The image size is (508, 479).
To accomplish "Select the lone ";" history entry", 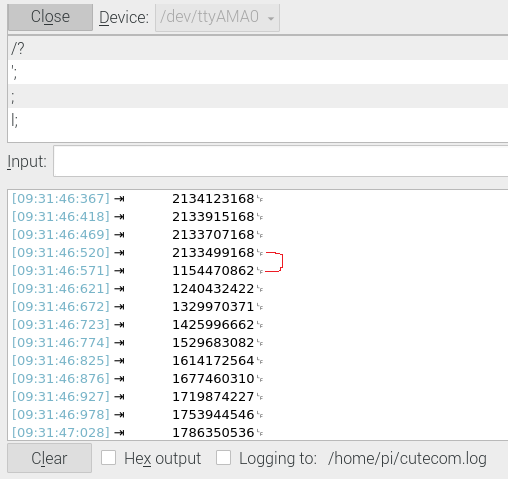I will [258, 96].
